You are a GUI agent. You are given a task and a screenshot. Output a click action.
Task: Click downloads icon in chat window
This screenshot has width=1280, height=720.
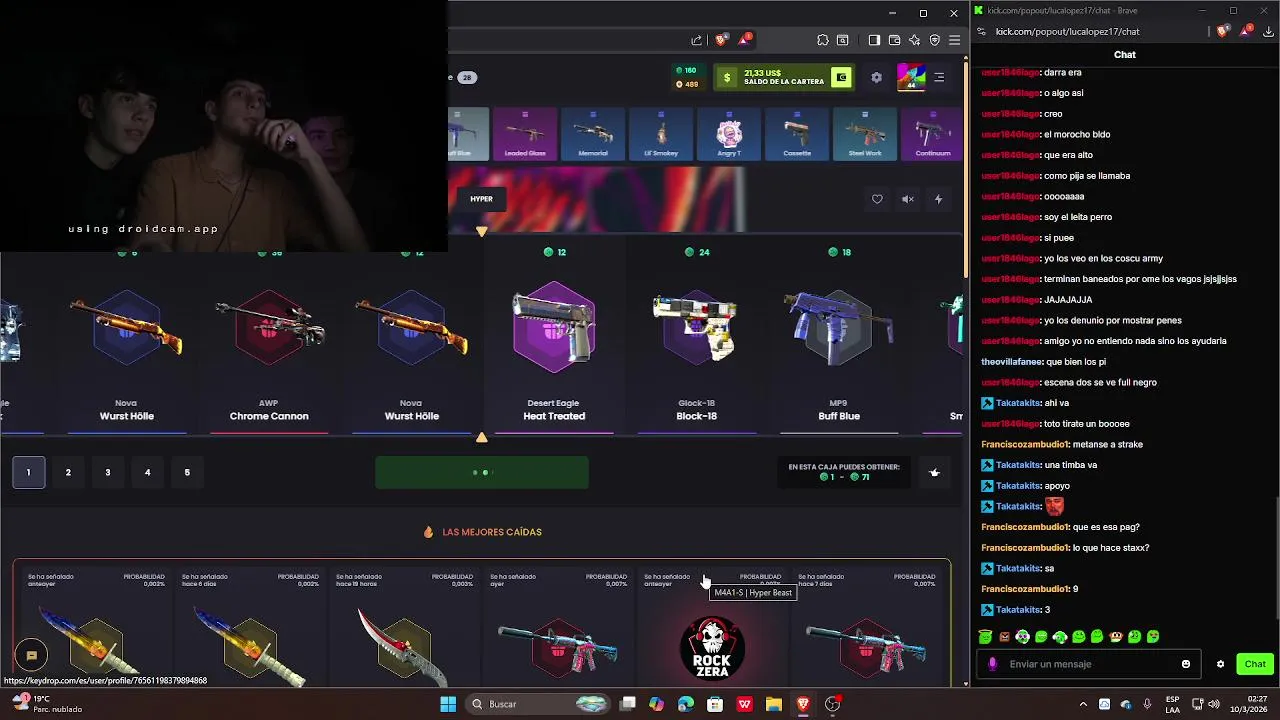click(1268, 31)
